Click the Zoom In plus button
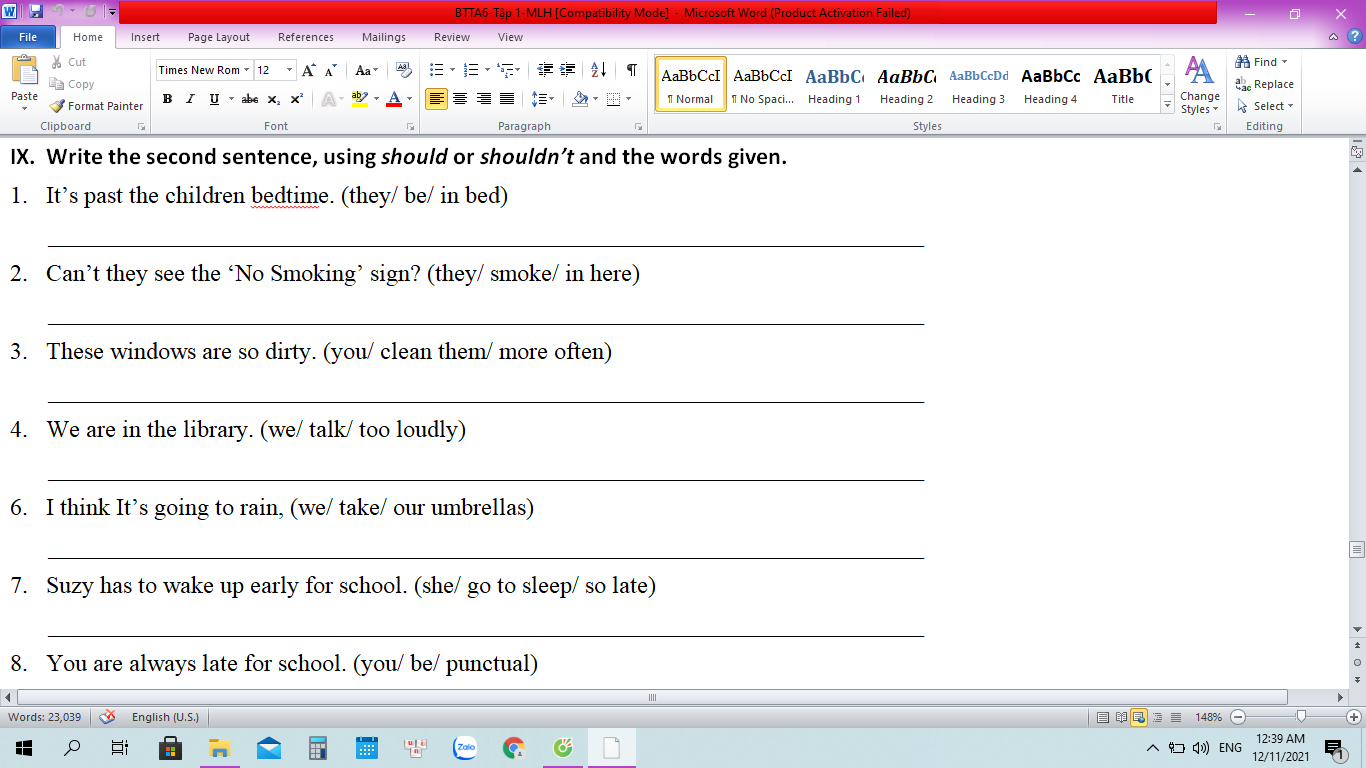 1354,717
